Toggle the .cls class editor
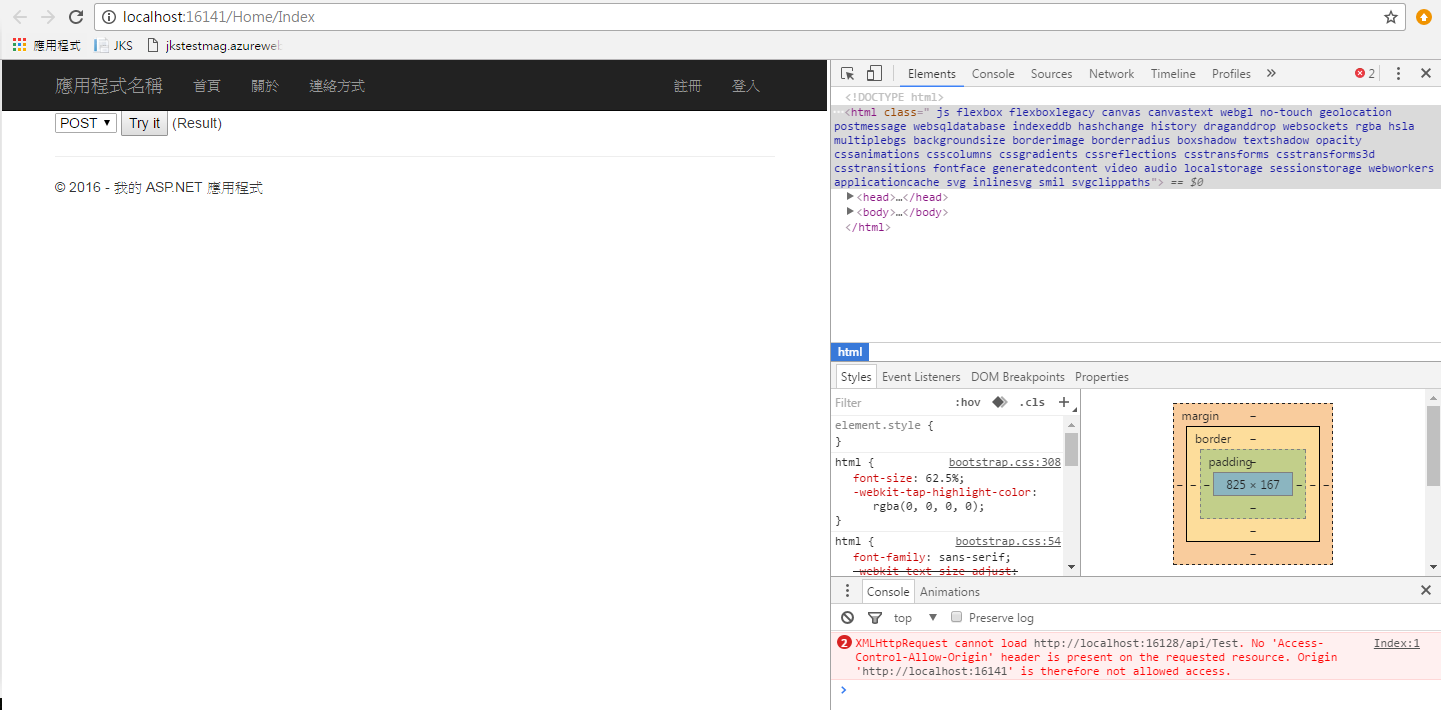The image size is (1441, 710). pos(1032,403)
